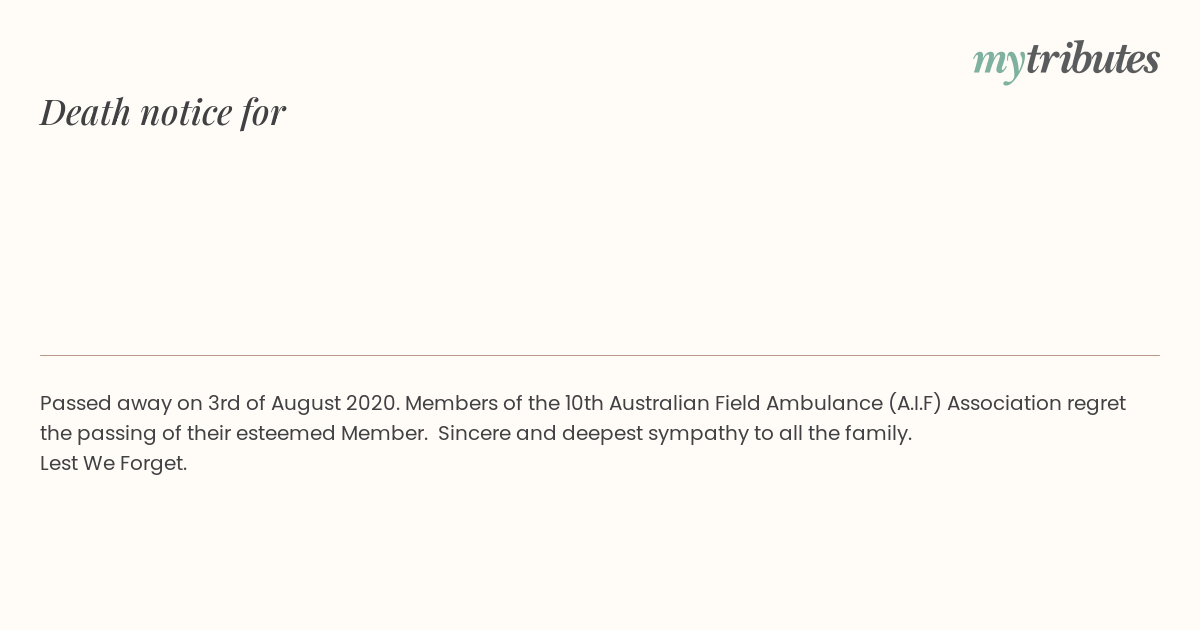This screenshot has width=1200, height=630.
Task: Click the '(A.I.F)' abbreviation
Action: 915,403
